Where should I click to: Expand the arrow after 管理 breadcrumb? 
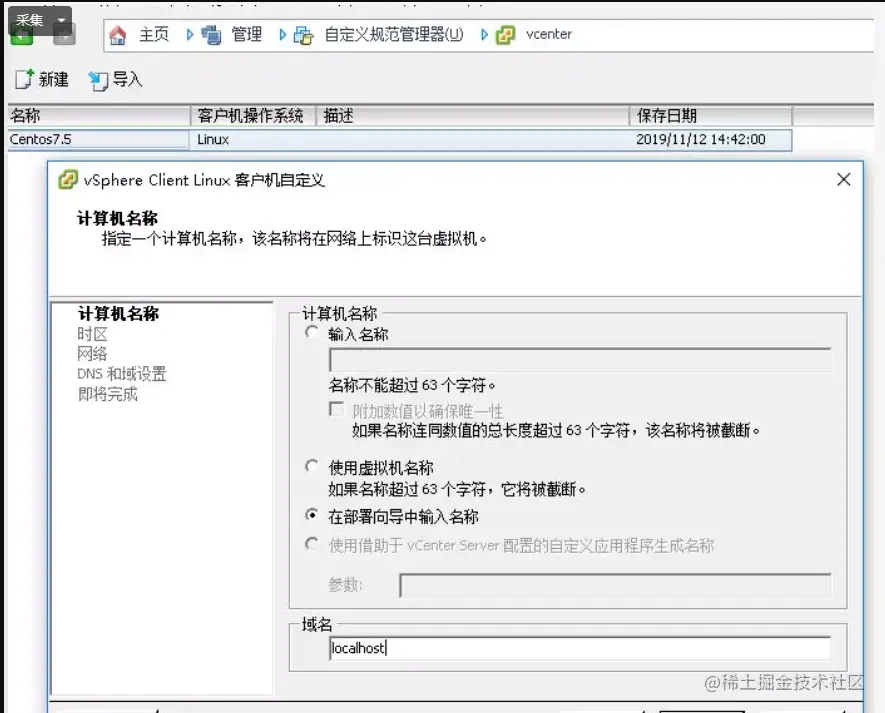(x=282, y=35)
